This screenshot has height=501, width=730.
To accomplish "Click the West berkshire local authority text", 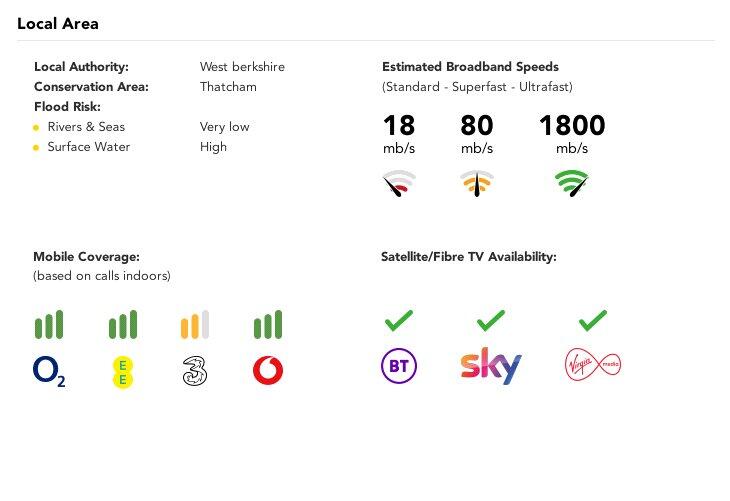I will point(242,67).
